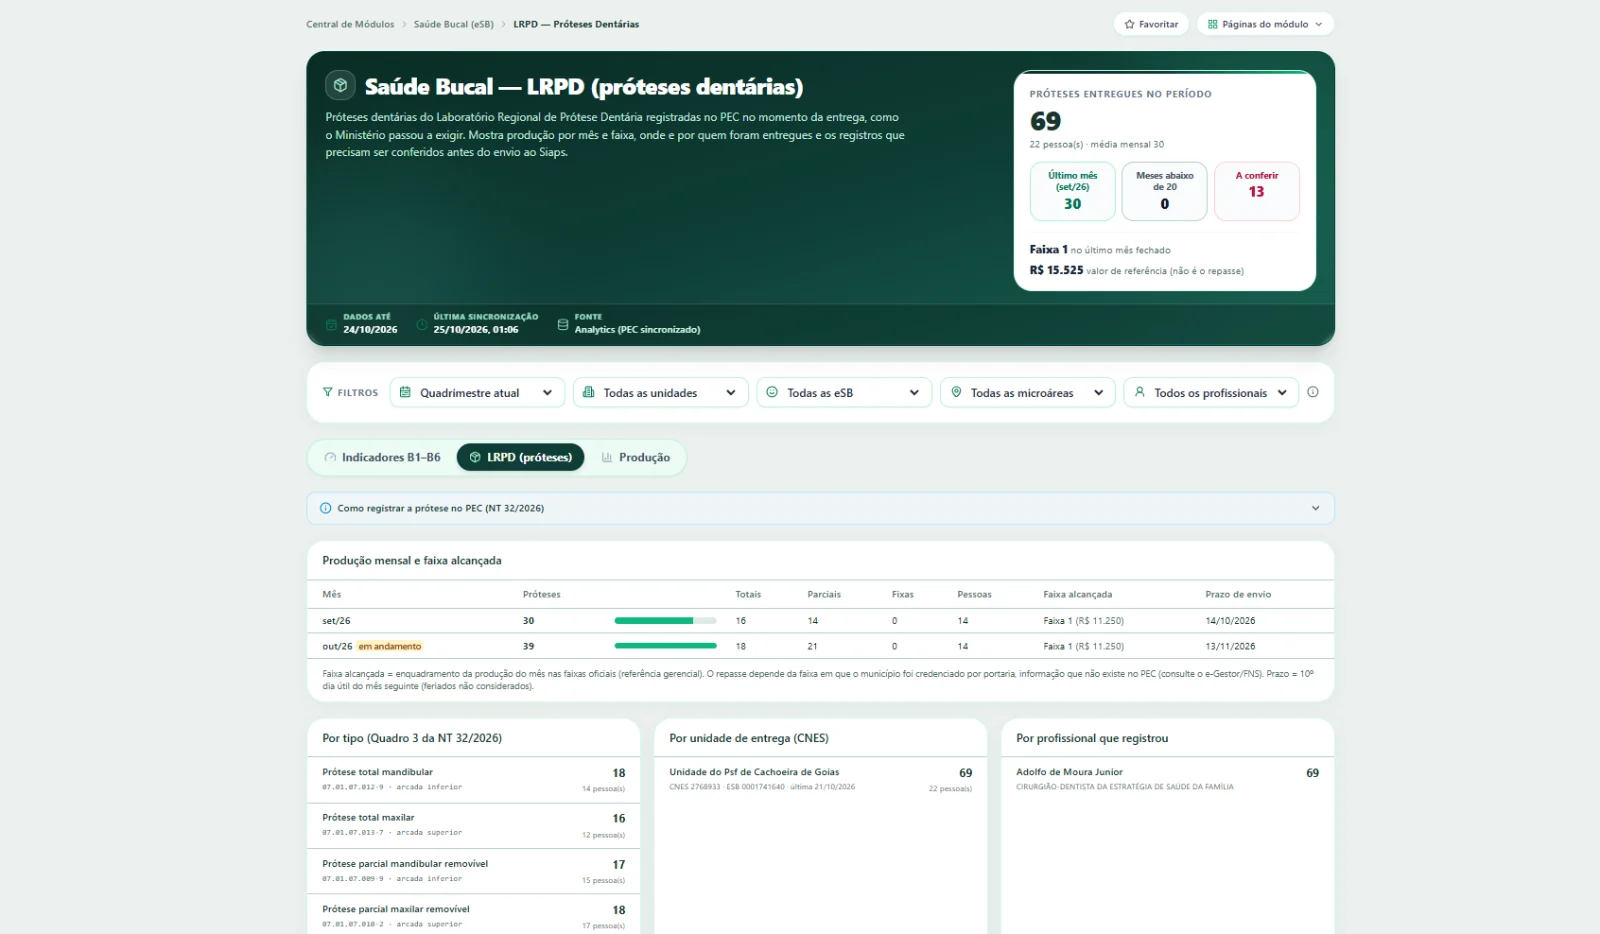Select Prótese parcial mandibular removível row
The width and height of the screenshot is (1600, 934).
pos(473,871)
